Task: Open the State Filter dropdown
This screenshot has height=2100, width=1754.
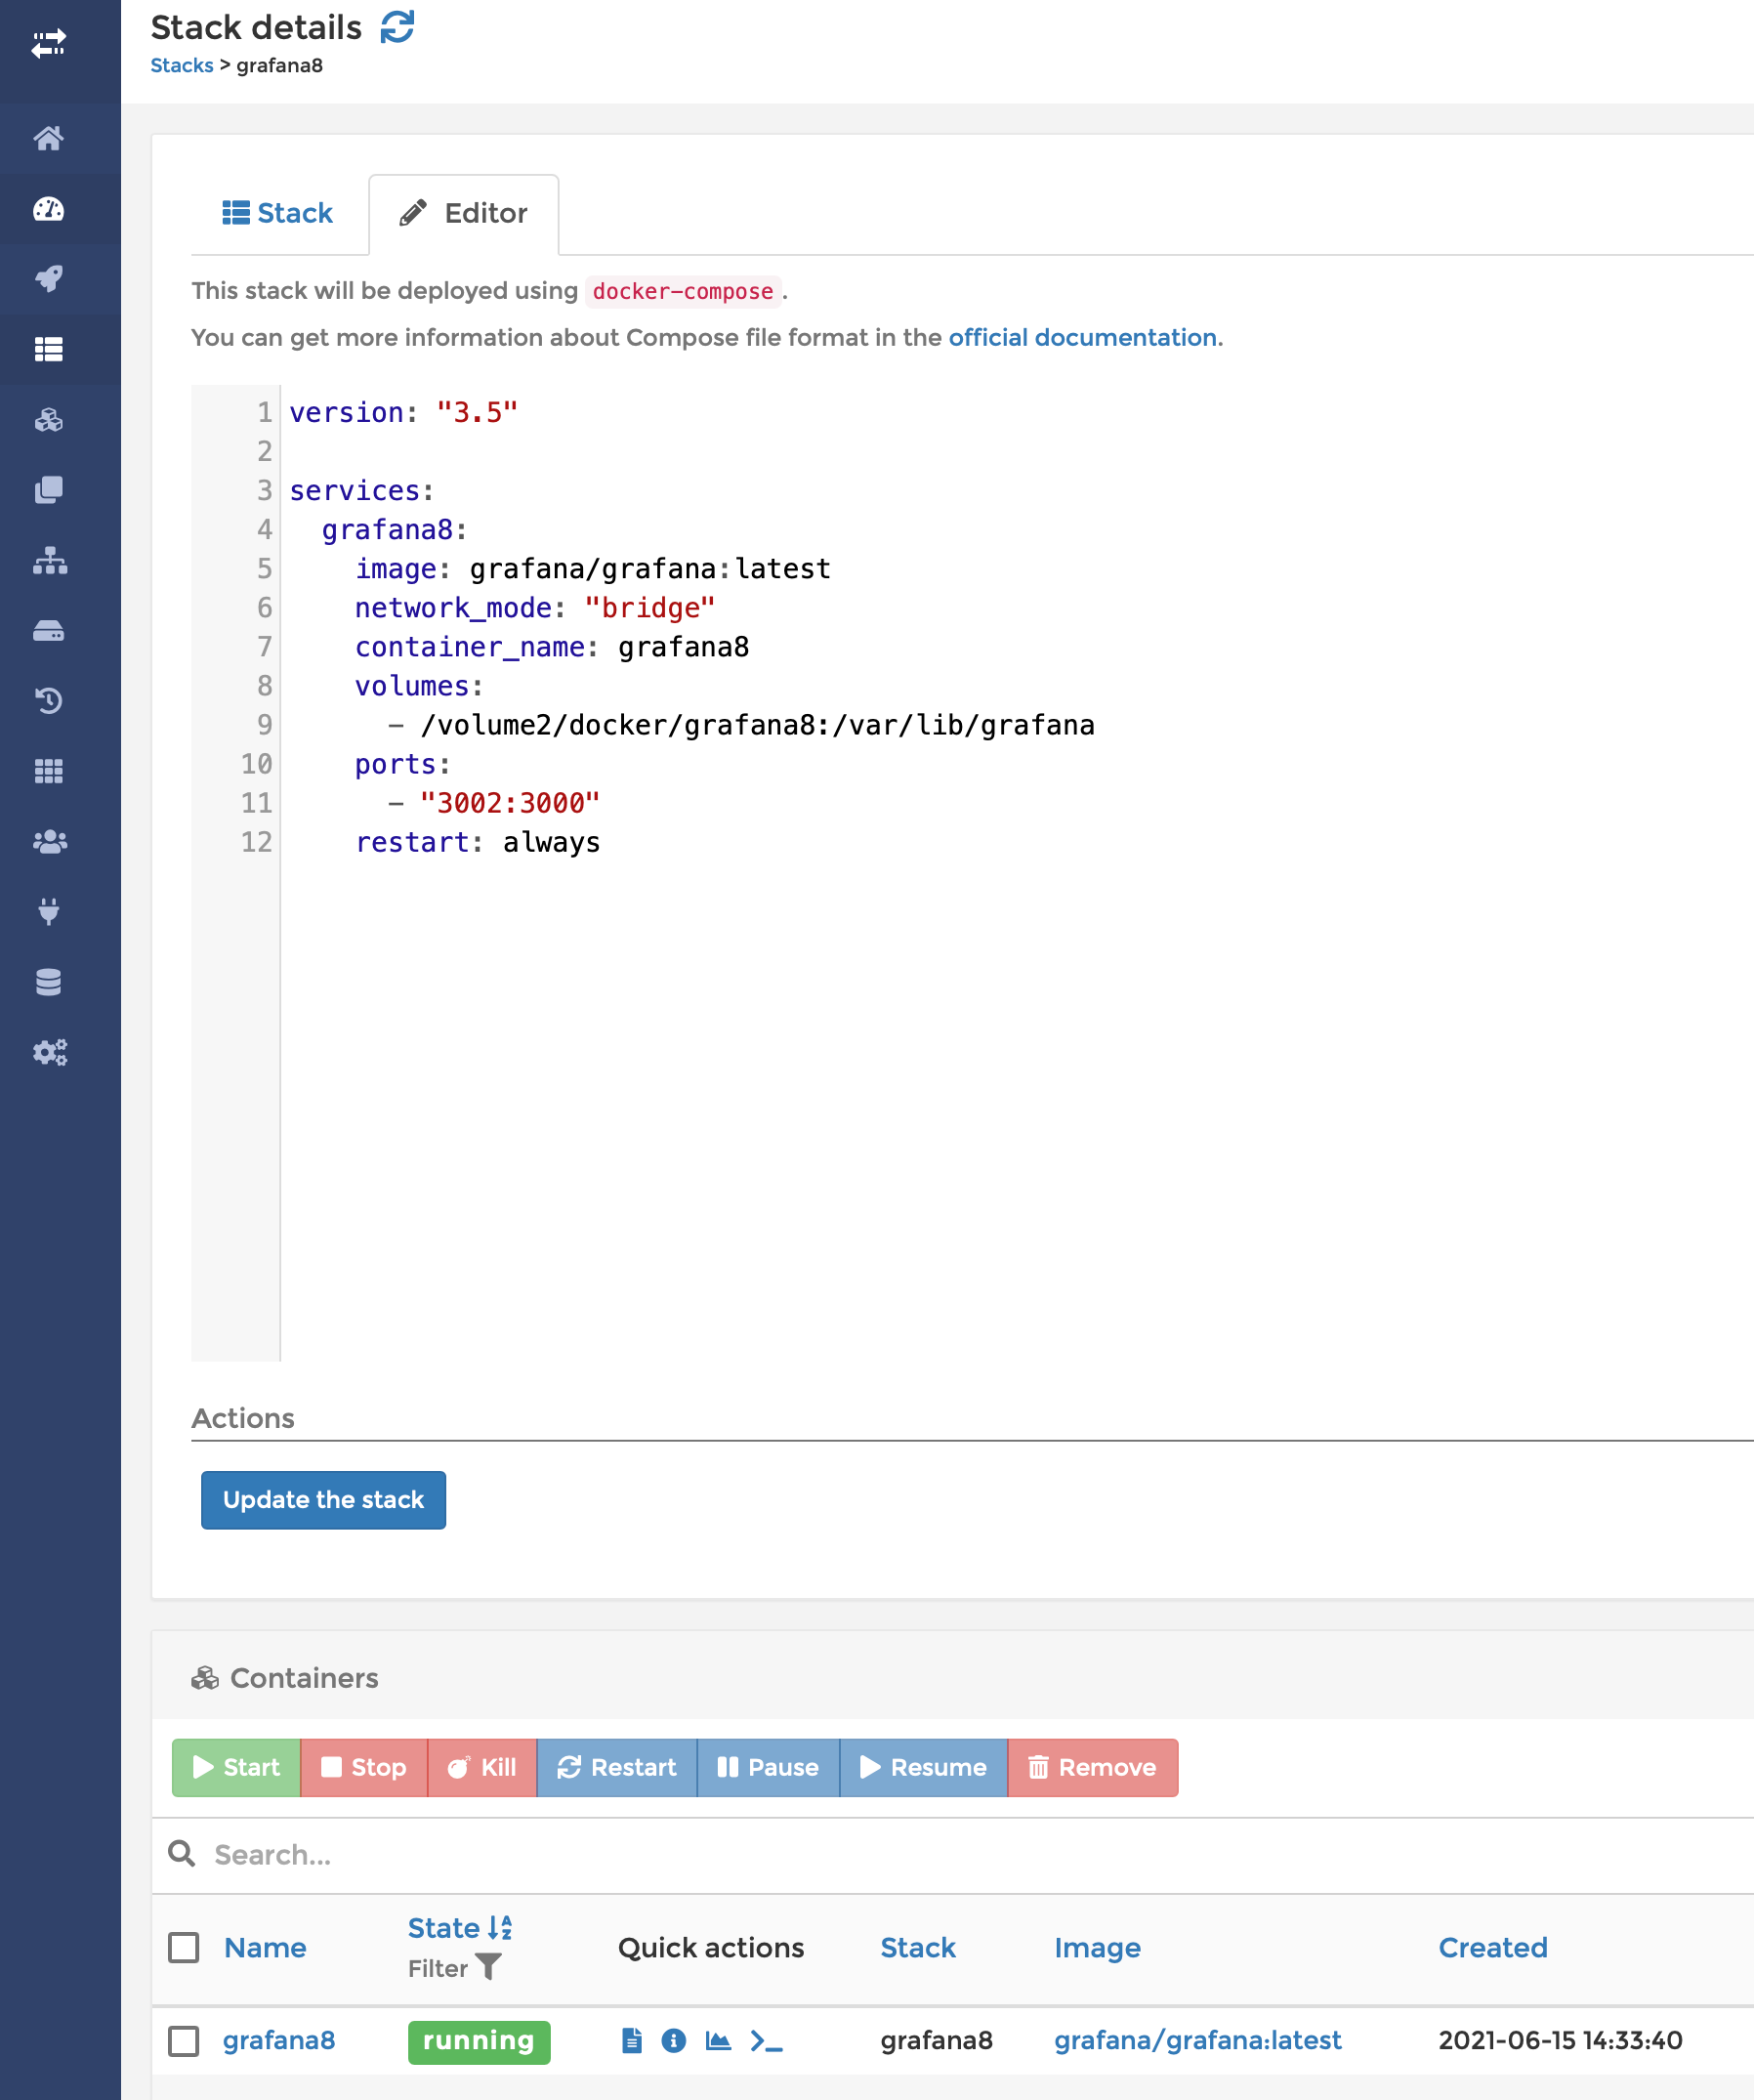Action: (x=454, y=1967)
